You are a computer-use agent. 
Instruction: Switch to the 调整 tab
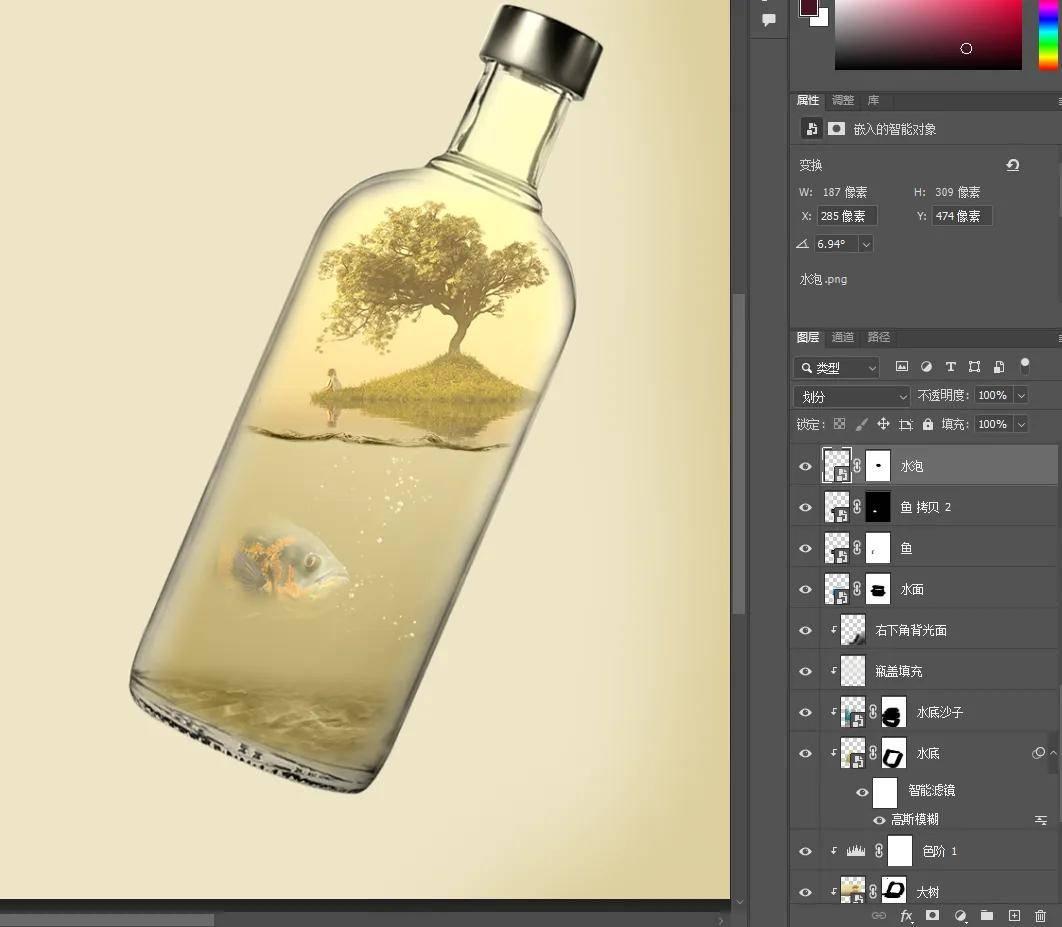(x=841, y=100)
